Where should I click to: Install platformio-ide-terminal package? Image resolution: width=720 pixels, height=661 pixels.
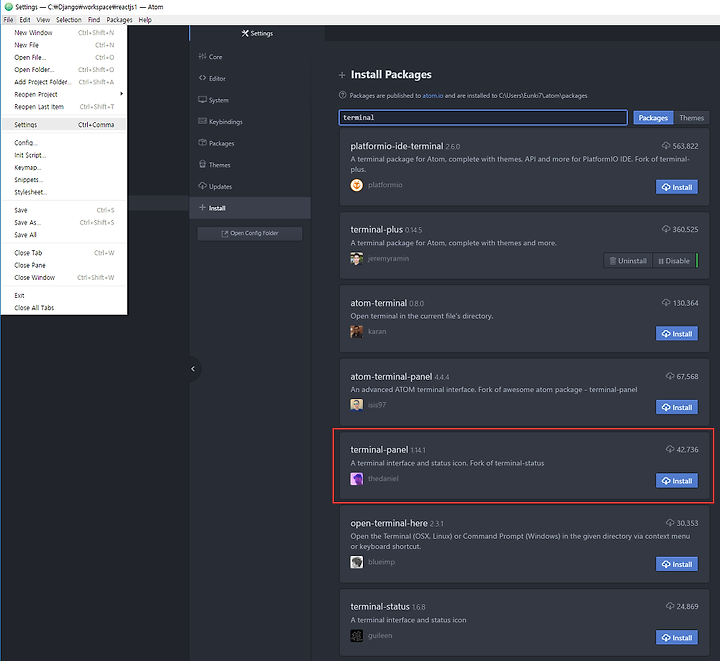click(677, 187)
